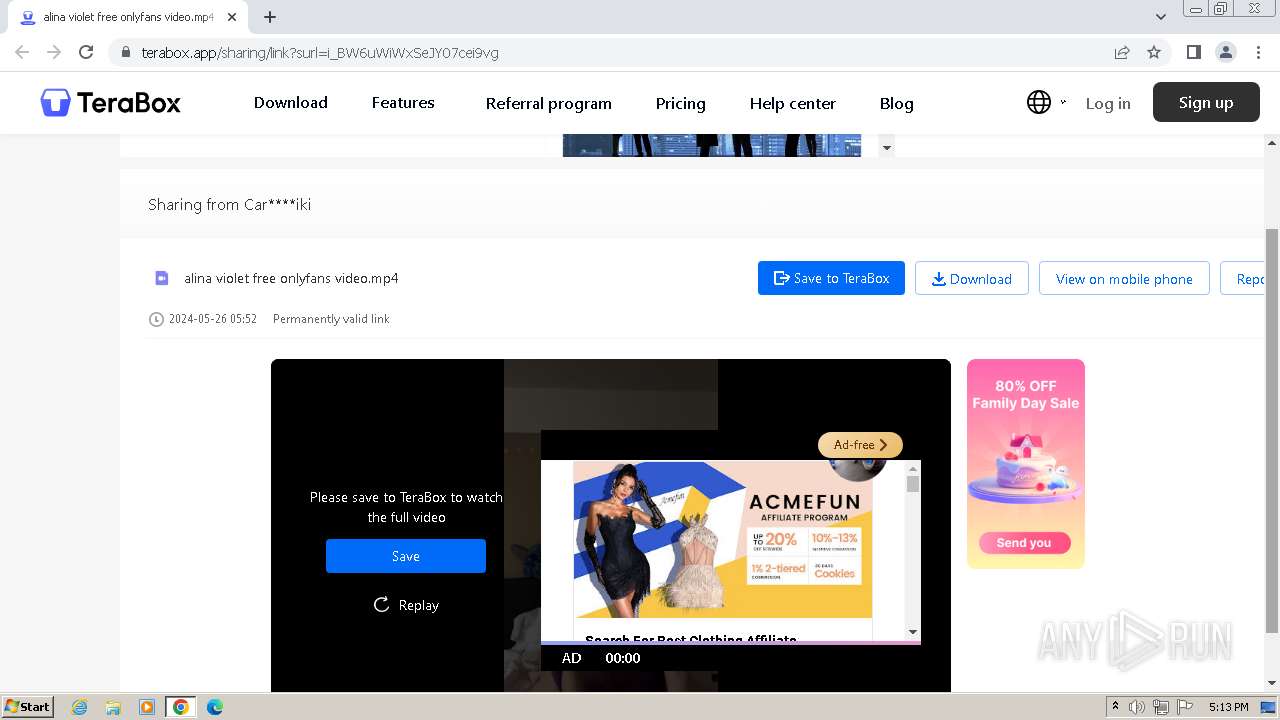
Task: Click the address bar URL
Action: (320, 52)
